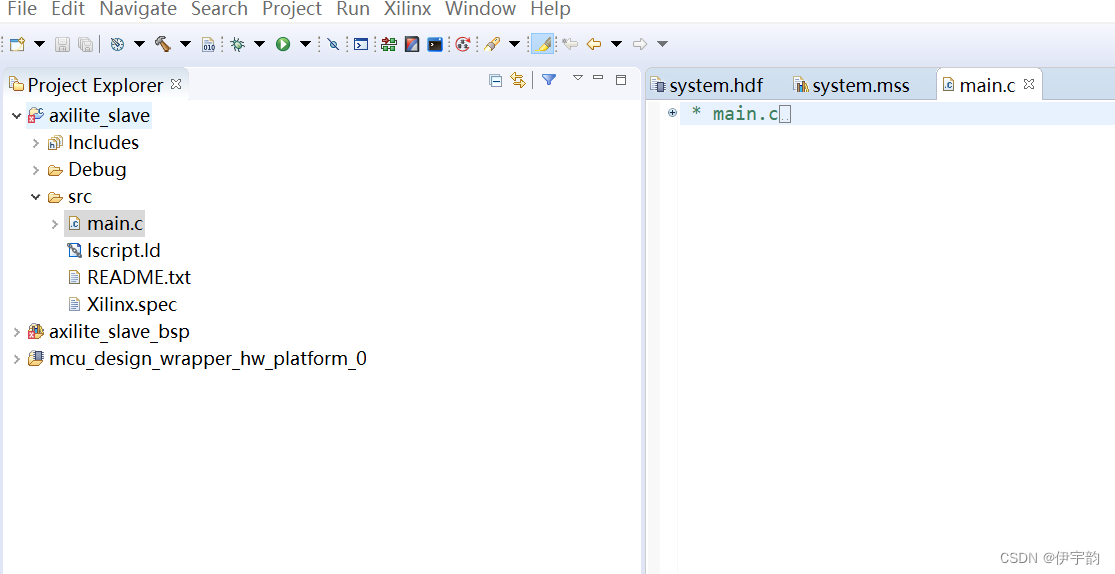Select the README.txt file

(x=139, y=277)
